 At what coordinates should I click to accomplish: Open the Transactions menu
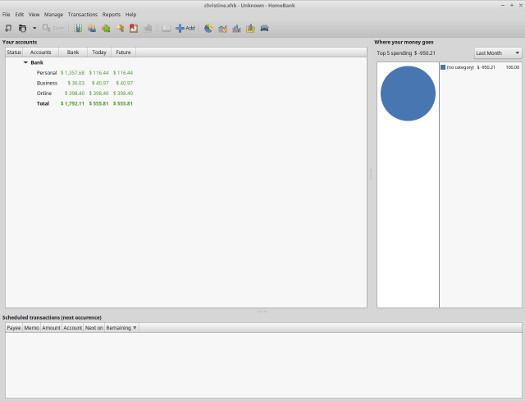82,14
